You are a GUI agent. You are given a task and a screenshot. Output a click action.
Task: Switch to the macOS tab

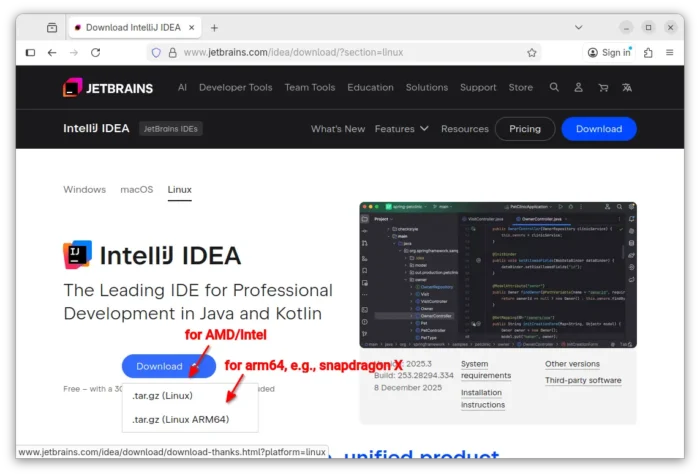[x=137, y=189]
